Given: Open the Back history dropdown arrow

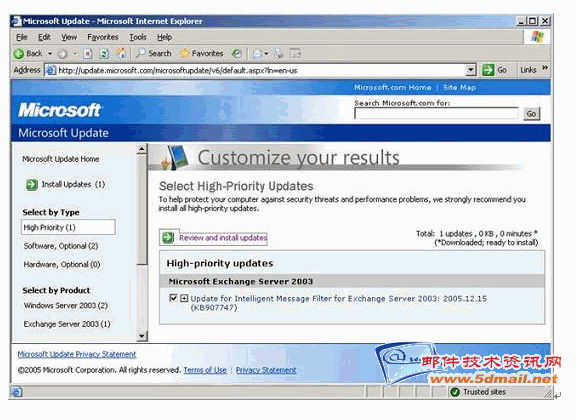Looking at the screenshot, I should [50, 54].
